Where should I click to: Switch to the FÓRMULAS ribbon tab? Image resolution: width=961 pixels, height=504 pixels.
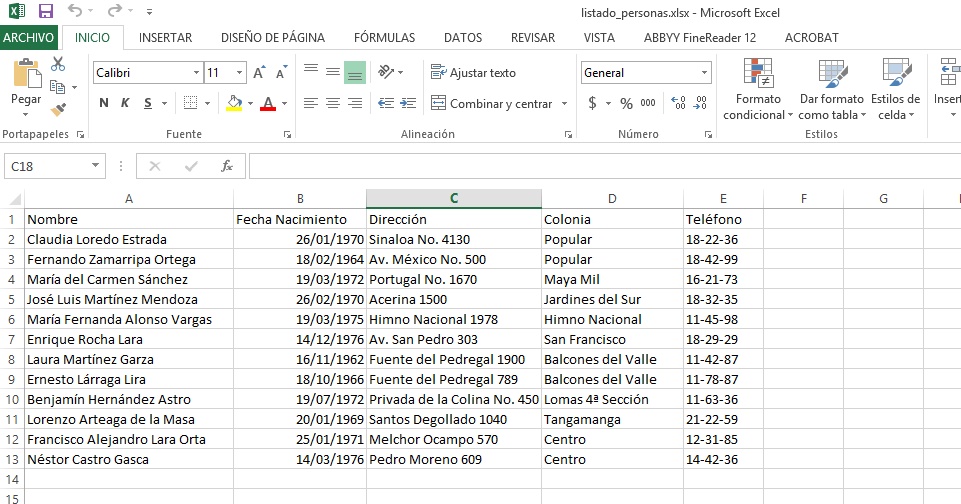click(384, 38)
